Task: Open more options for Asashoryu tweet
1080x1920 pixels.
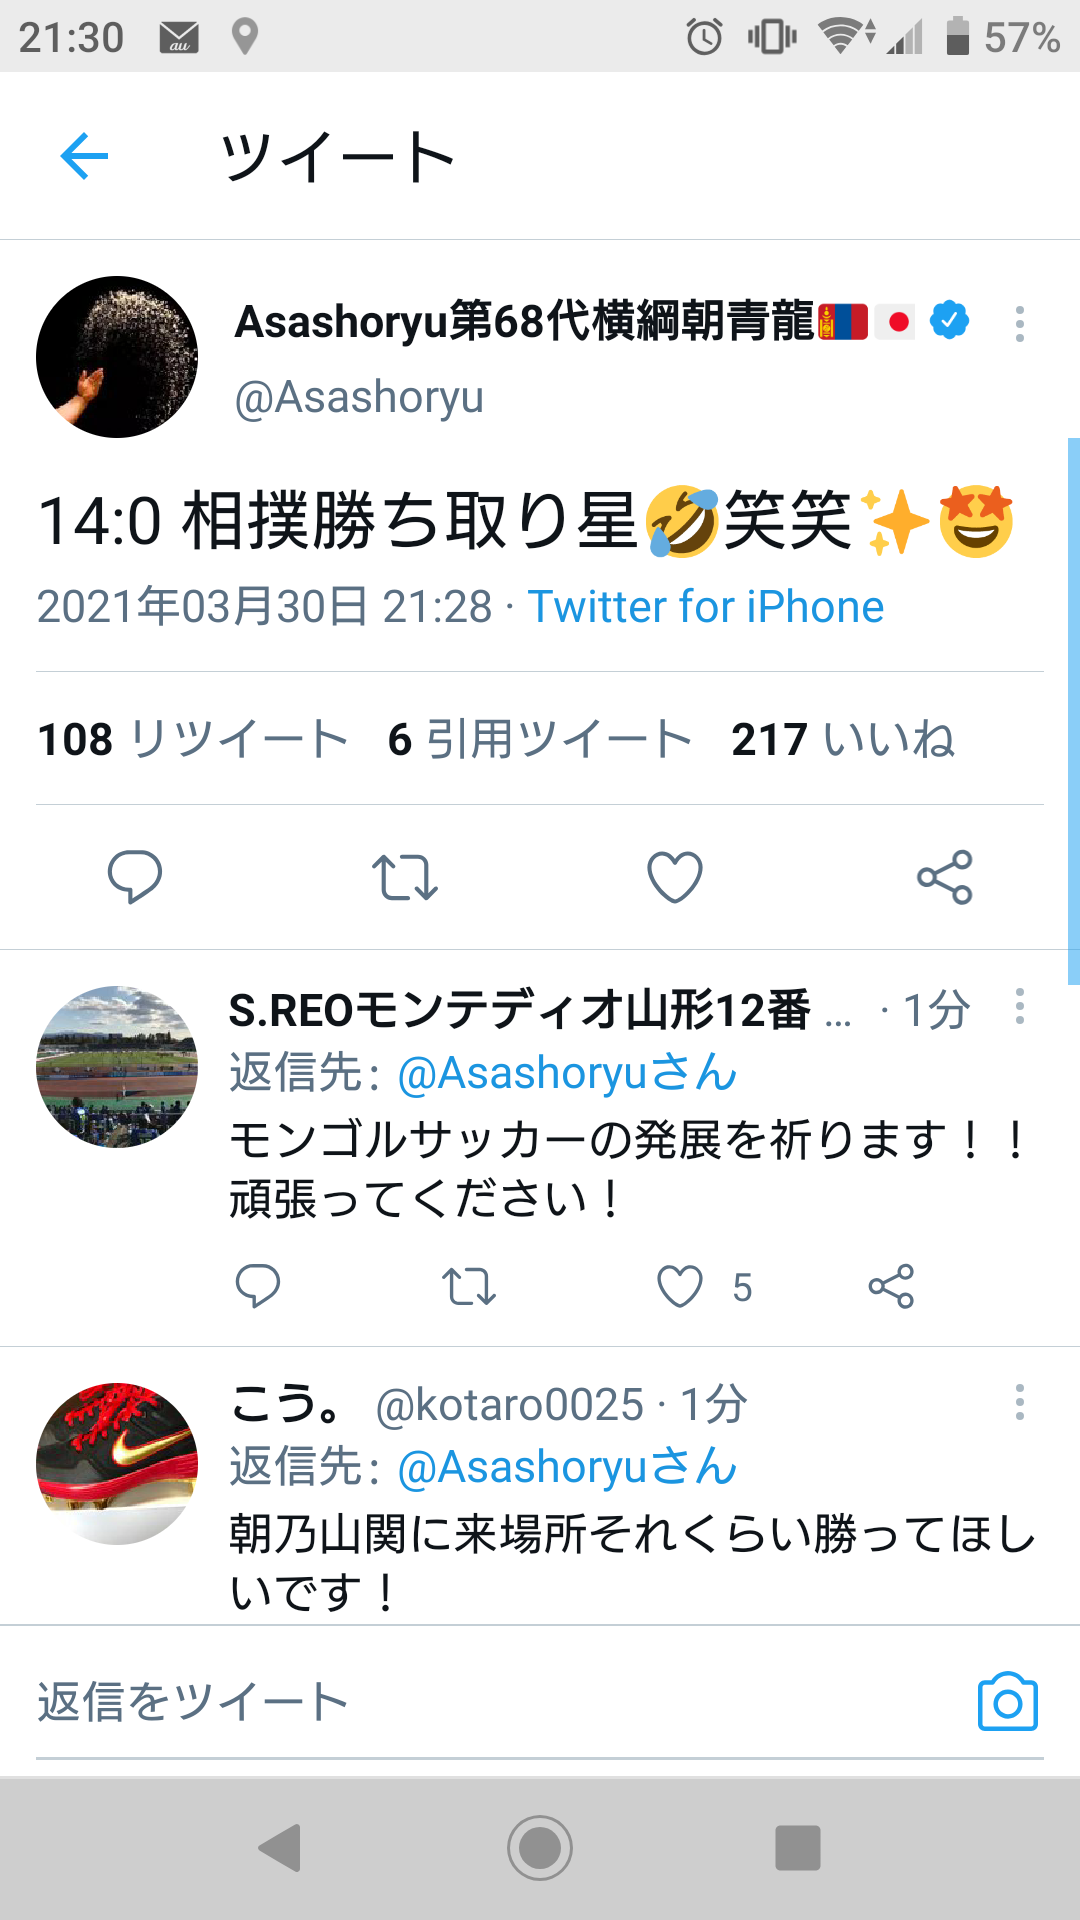Action: pyautogui.click(x=1019, y=324)
